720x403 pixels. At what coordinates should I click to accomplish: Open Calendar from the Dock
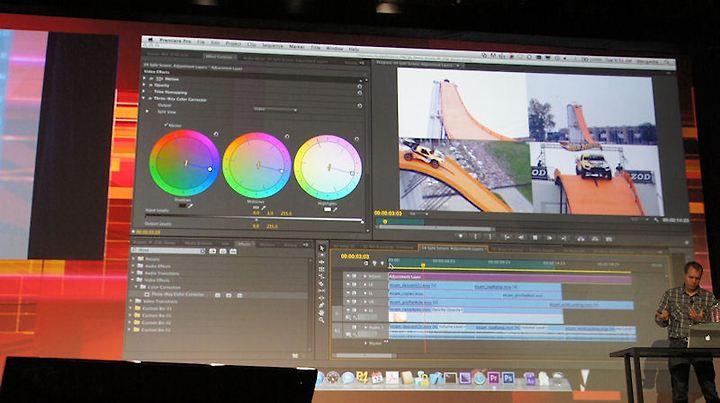point(377,378)
